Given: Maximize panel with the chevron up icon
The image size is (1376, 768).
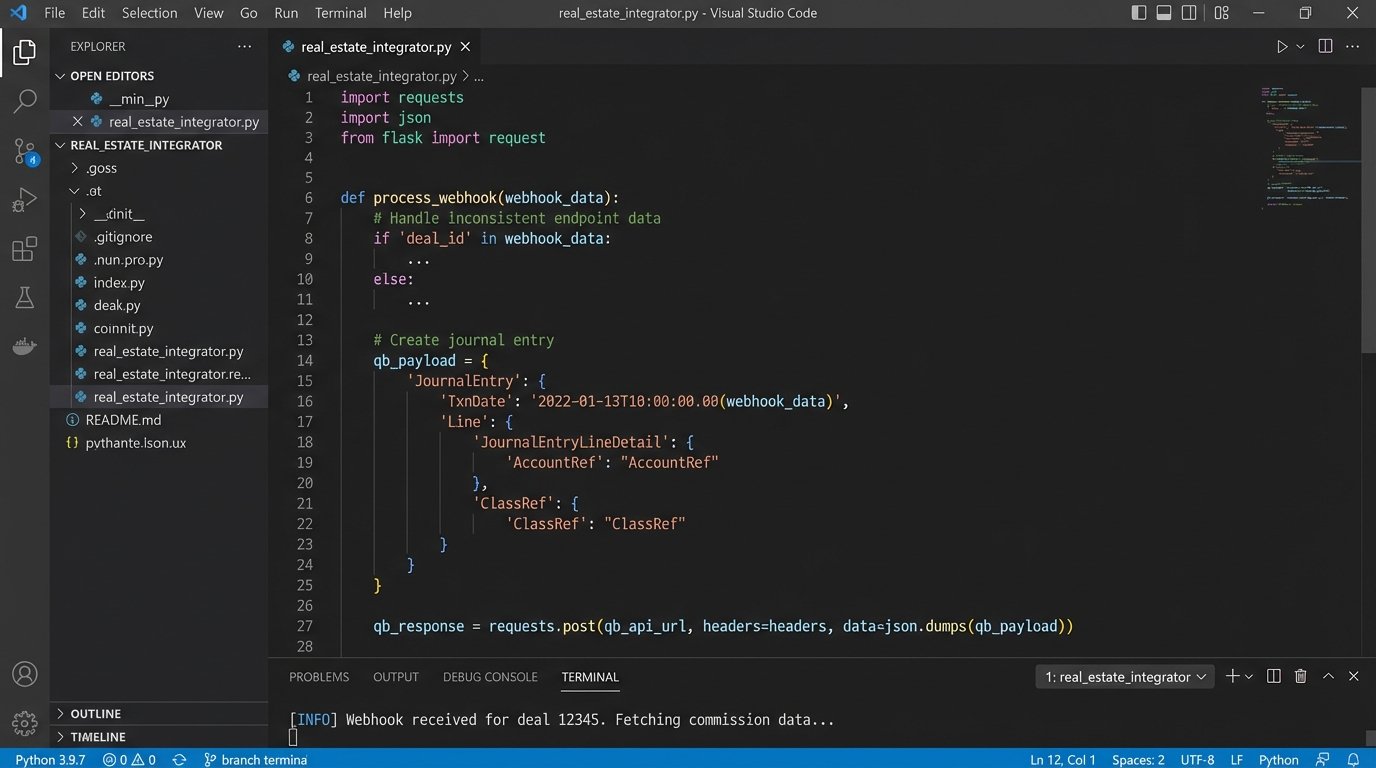Looking at the screenshot, I should pos(1328,677).
